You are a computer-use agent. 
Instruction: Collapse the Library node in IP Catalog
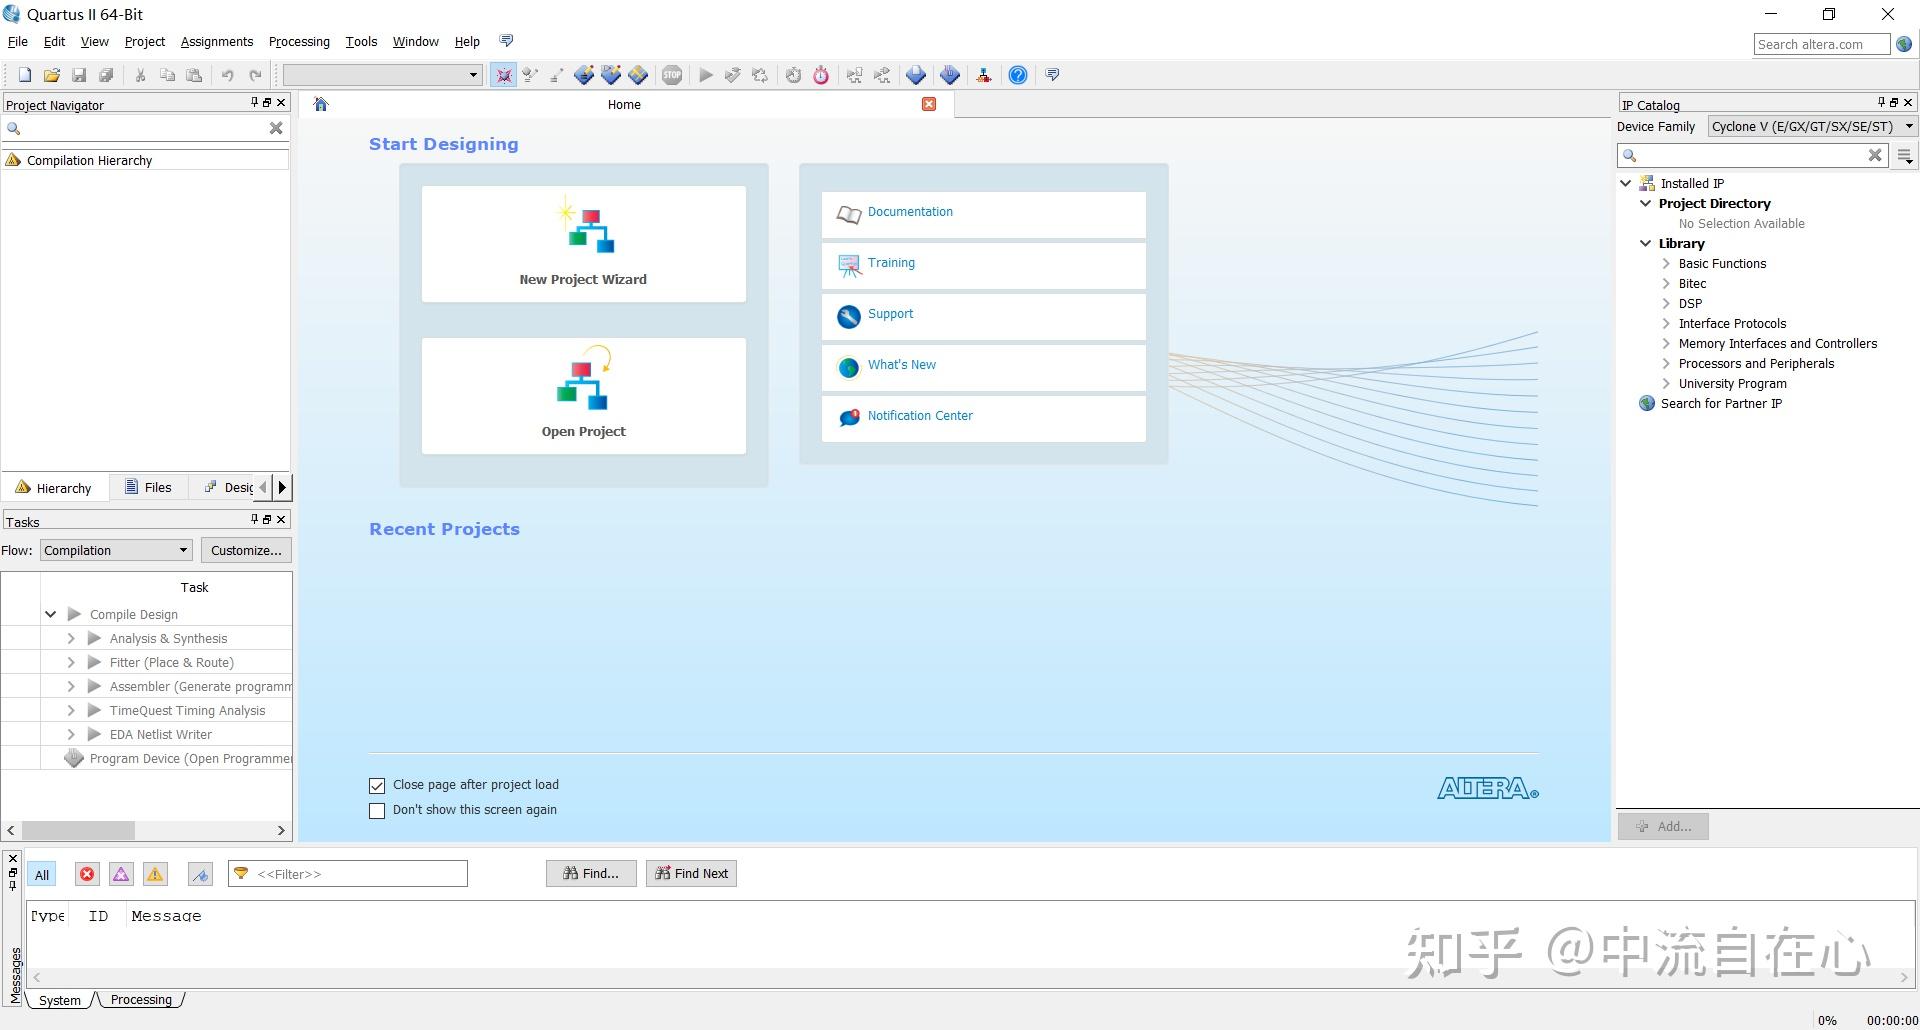(x=1646, y=243)
